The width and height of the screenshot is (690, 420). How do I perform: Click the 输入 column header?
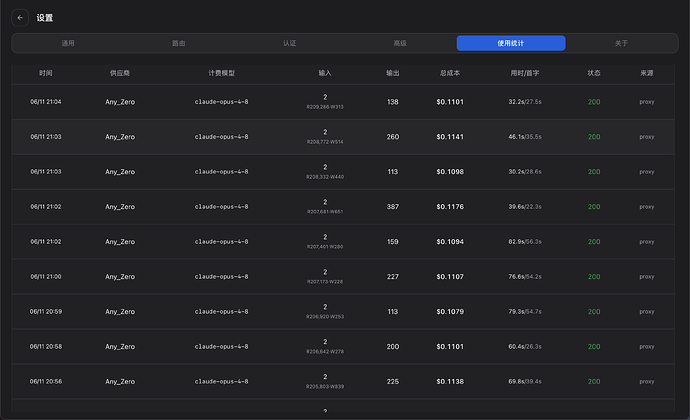tap(325, 73)
